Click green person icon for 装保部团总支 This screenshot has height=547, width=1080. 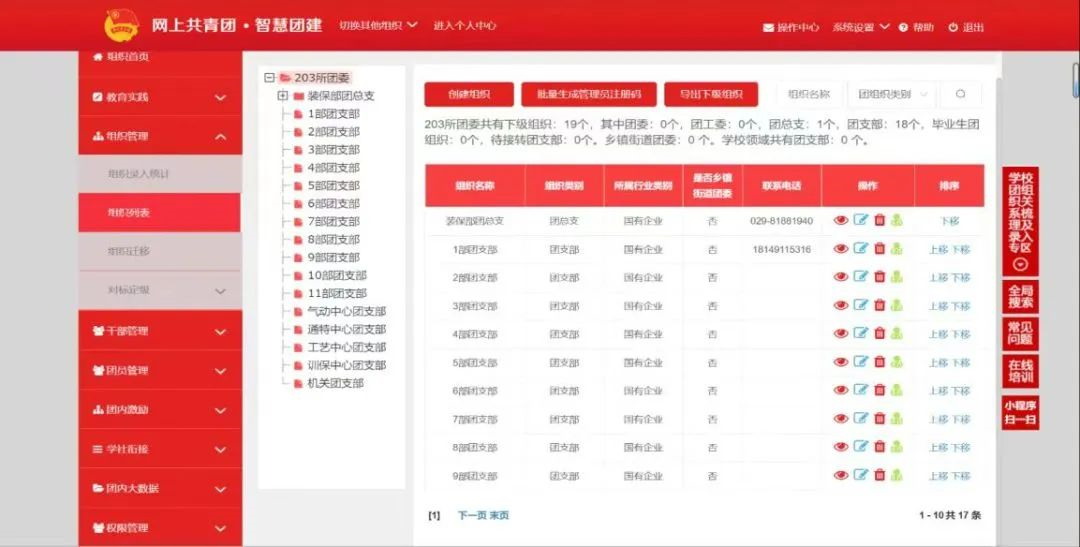coord(896,220)
